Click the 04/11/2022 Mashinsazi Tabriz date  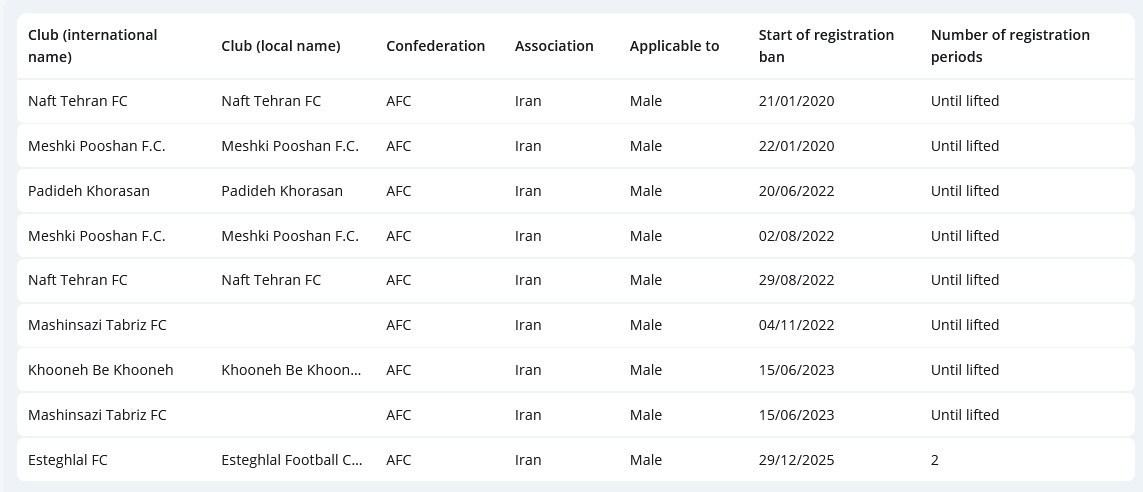[x=796, y=325]
